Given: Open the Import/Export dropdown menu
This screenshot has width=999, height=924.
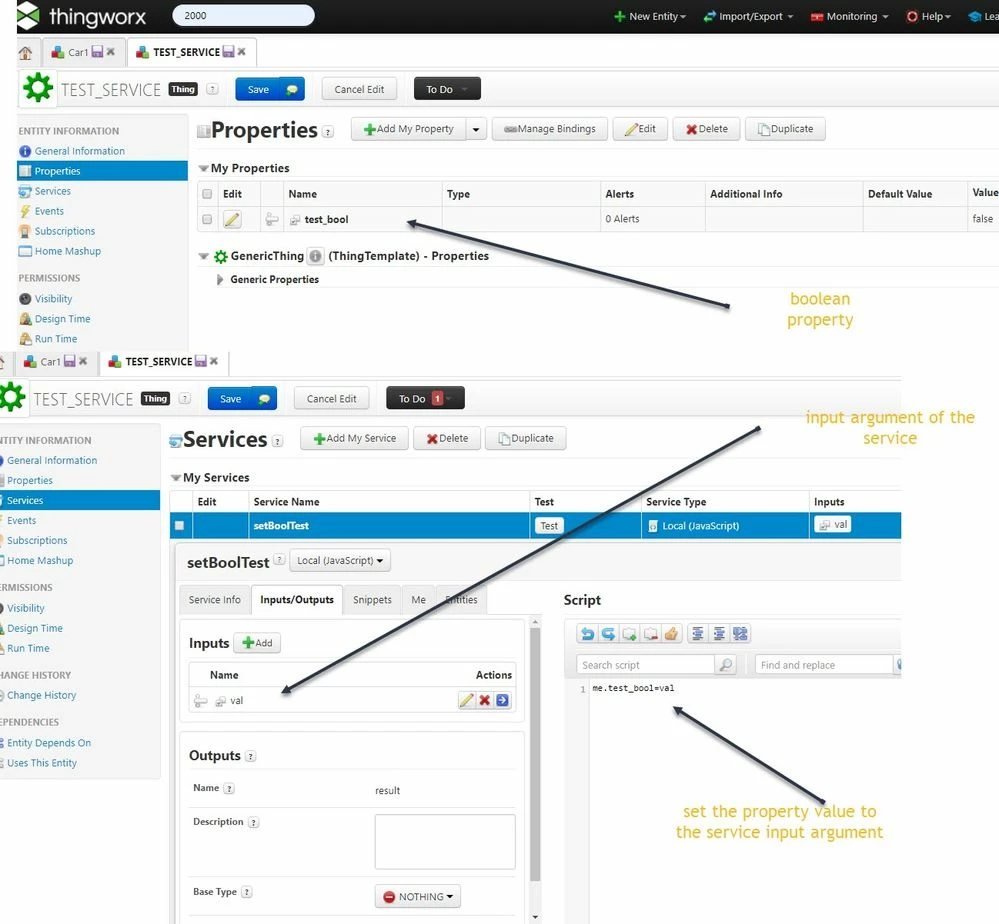Looking at the screenshot, I should (748, 17).
